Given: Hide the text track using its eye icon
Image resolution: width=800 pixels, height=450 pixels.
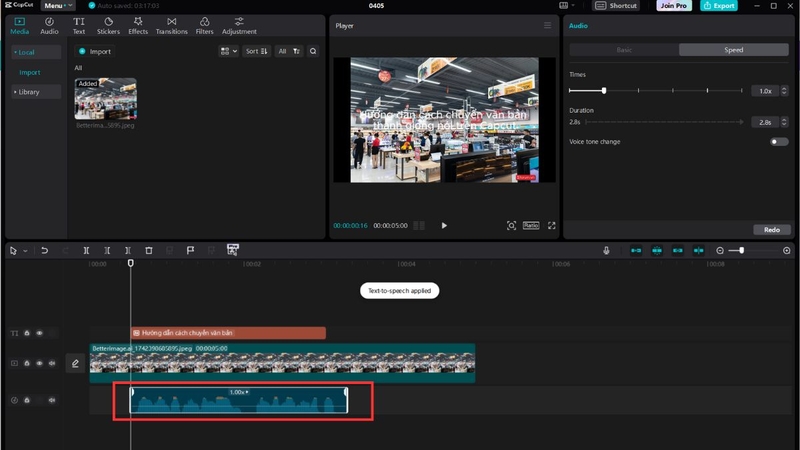Looking at the screenshot, I should 39,333.
